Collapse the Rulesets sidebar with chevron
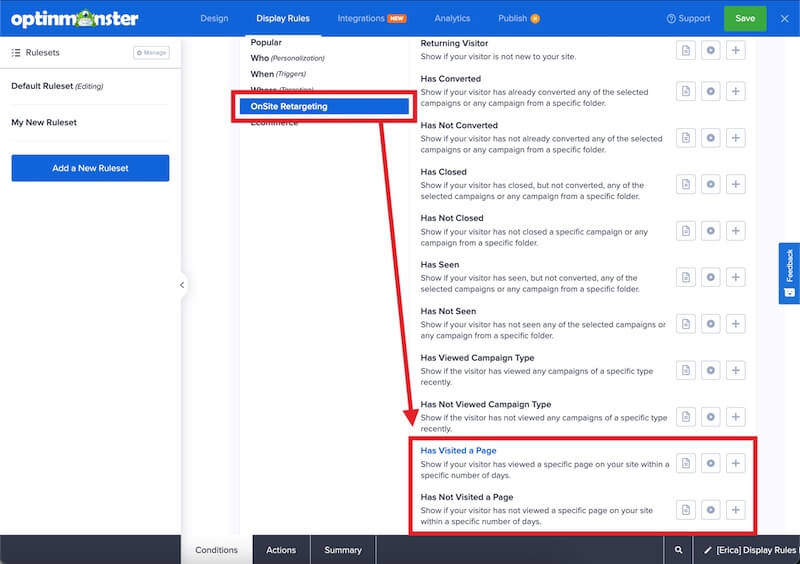 click(182, 285)
